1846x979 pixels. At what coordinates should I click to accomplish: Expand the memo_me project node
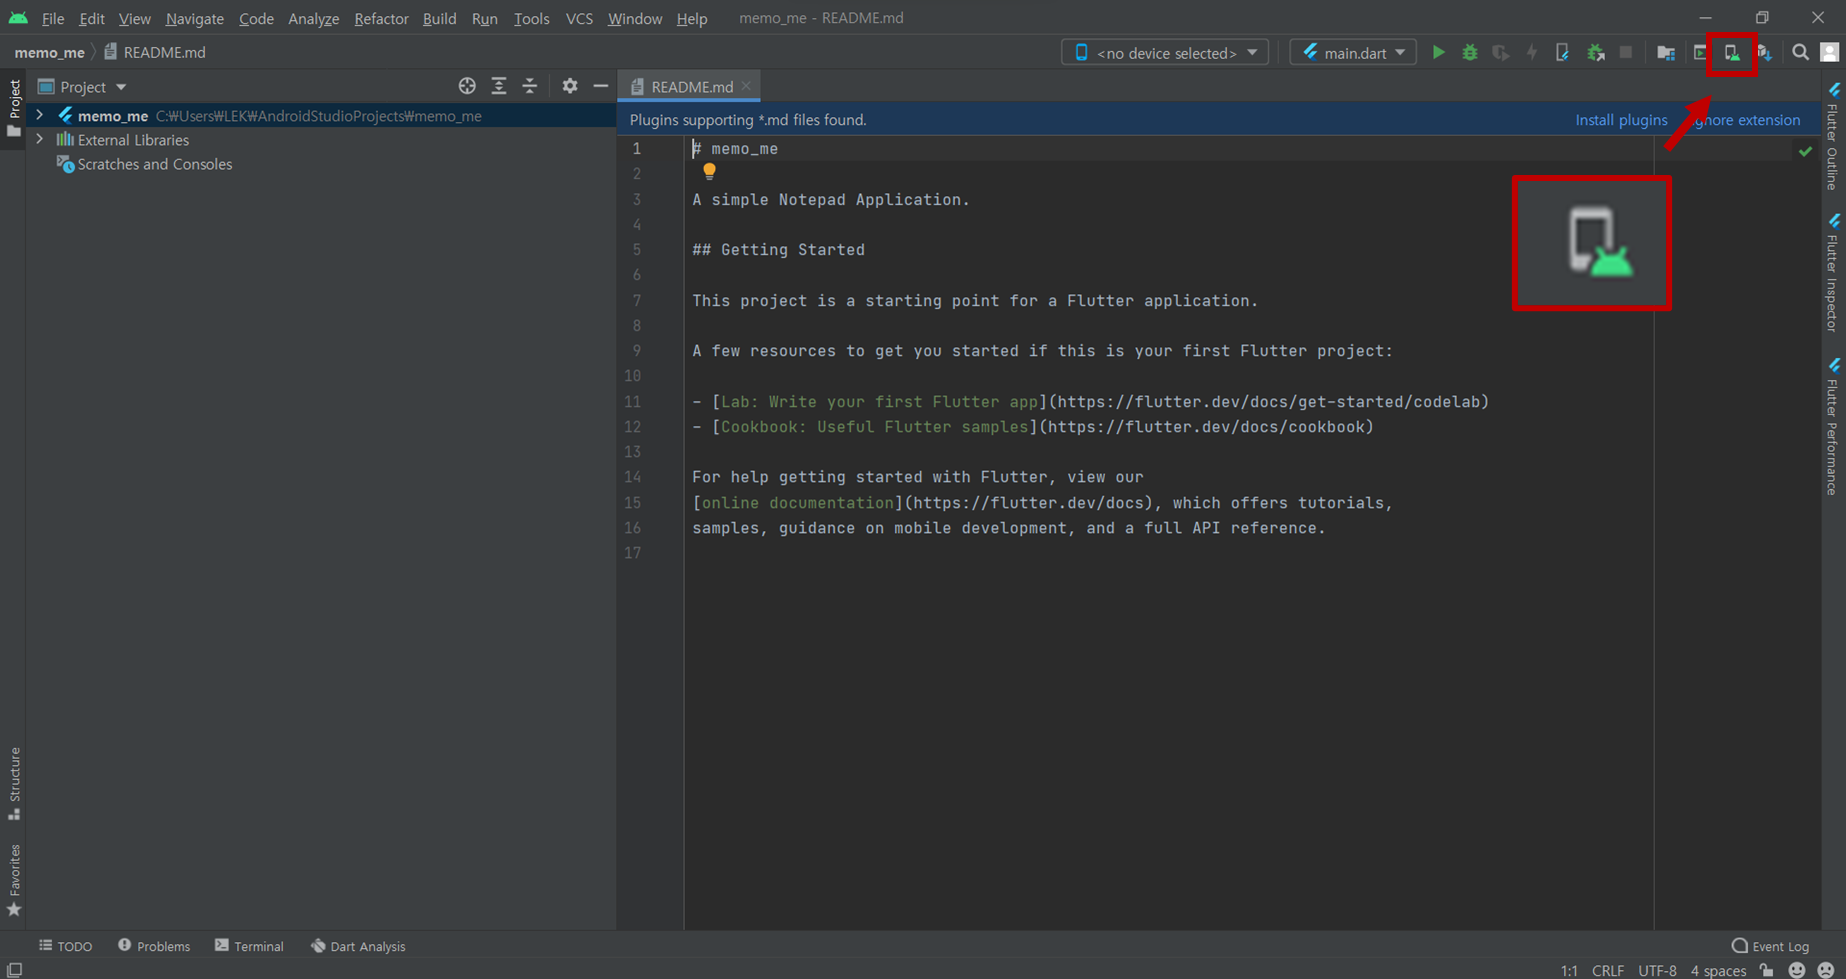point(40,115)
